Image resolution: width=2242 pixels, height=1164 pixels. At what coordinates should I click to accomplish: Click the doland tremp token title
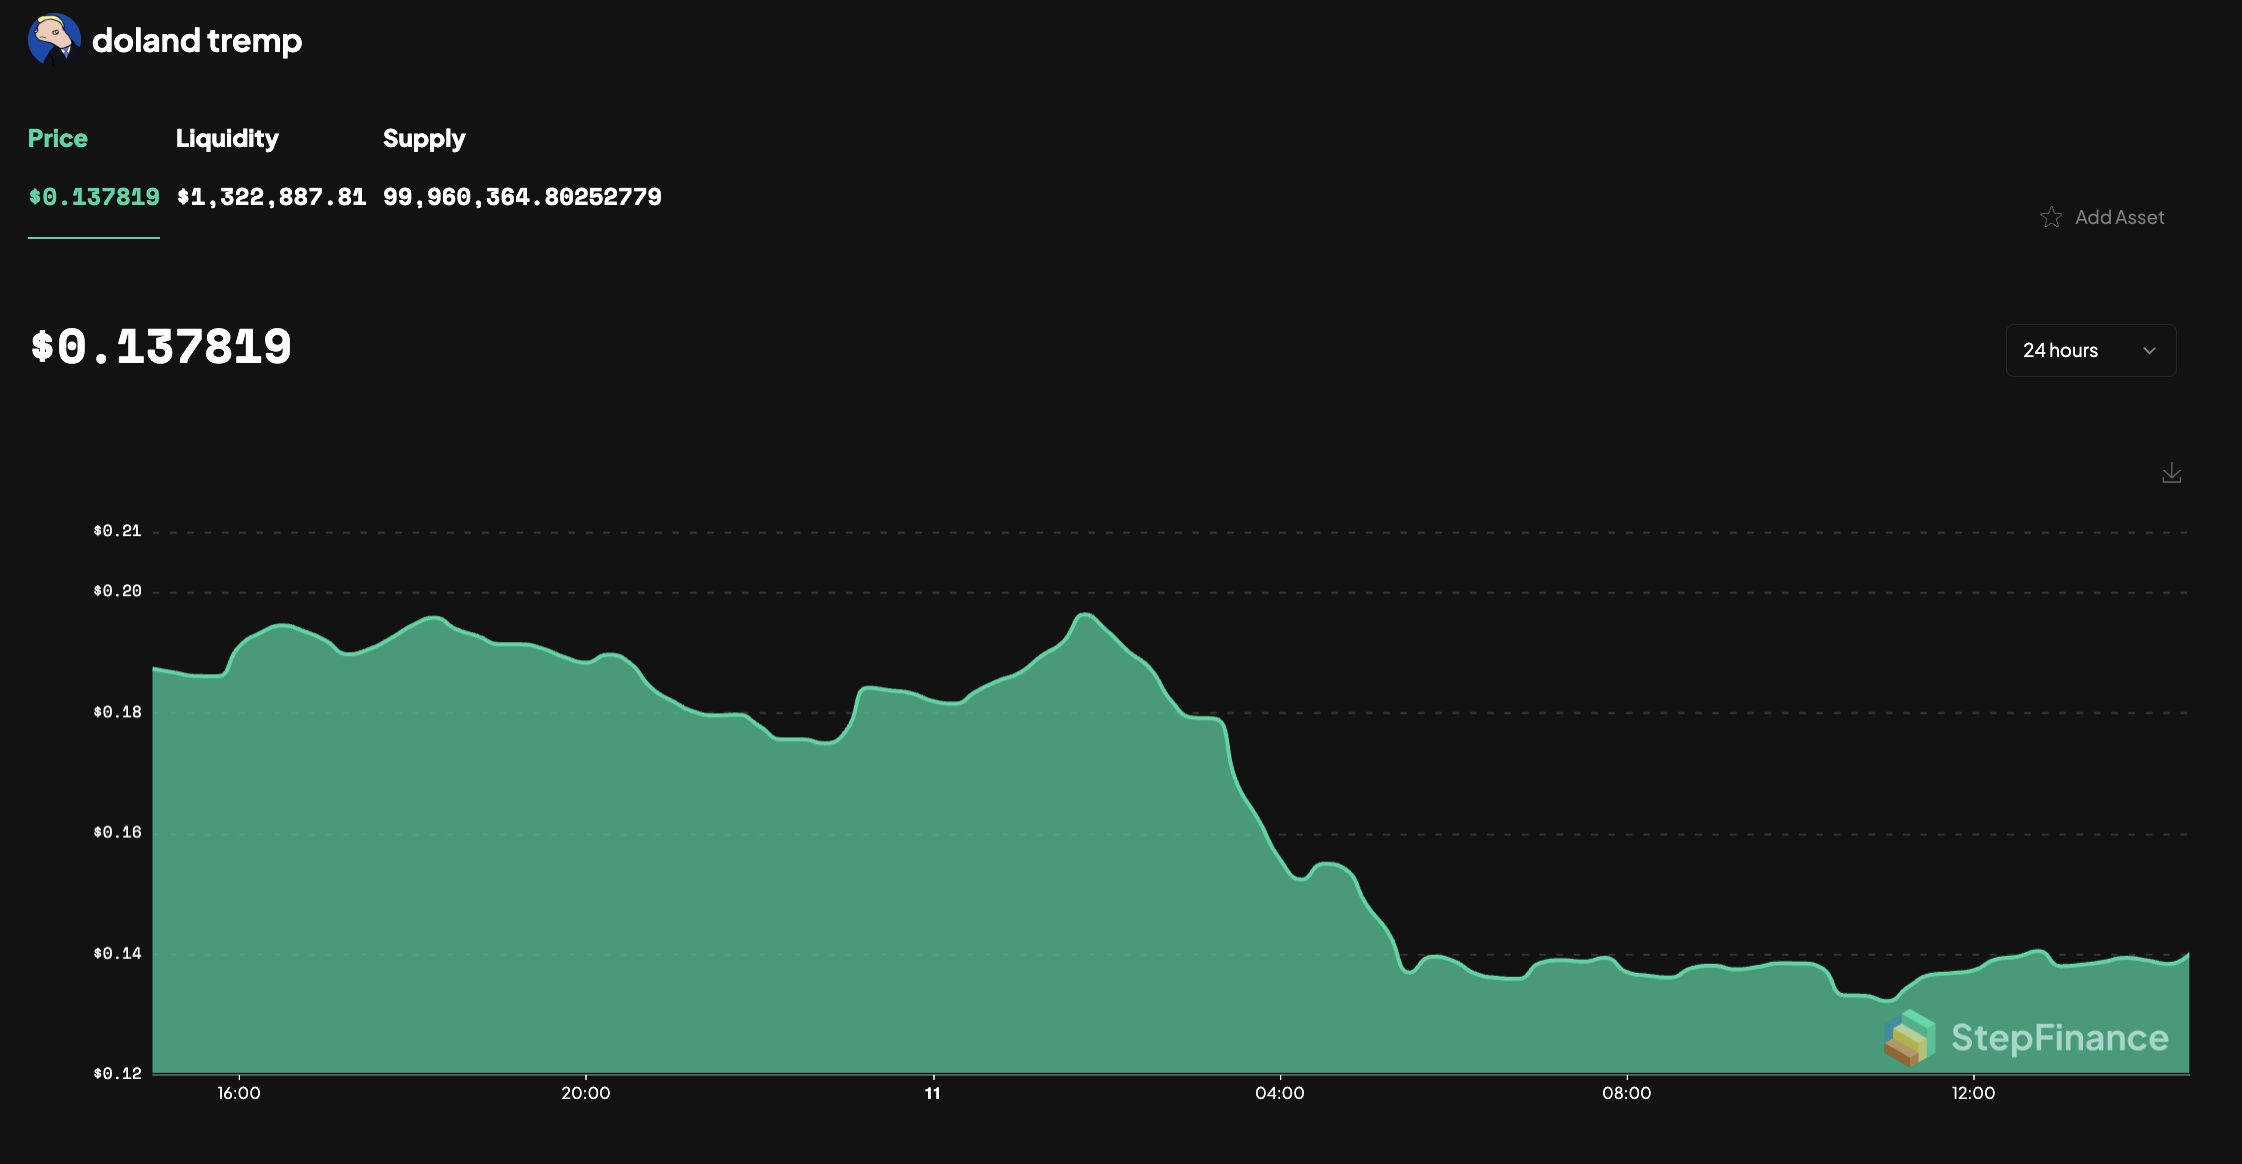pyautogui.click(x=197, y=40)
